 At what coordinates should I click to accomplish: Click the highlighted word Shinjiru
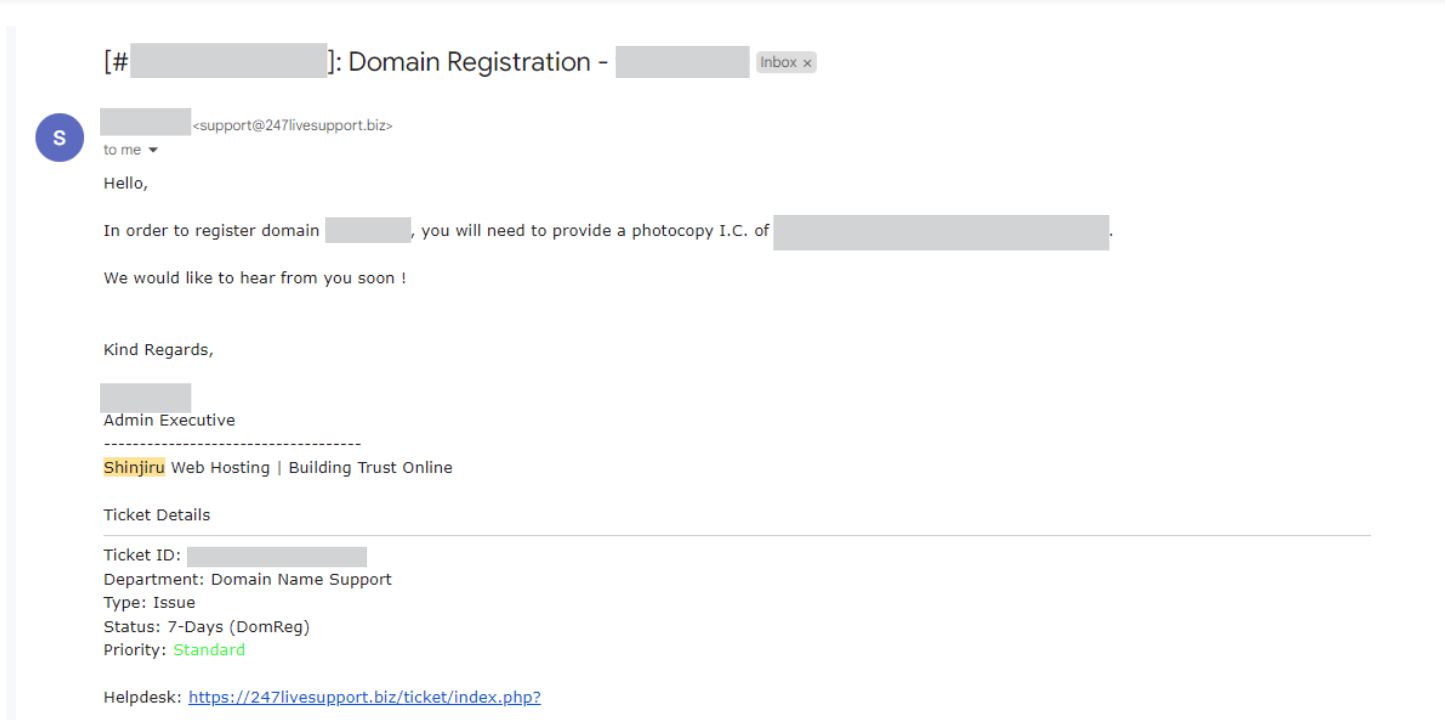(134, 467)
